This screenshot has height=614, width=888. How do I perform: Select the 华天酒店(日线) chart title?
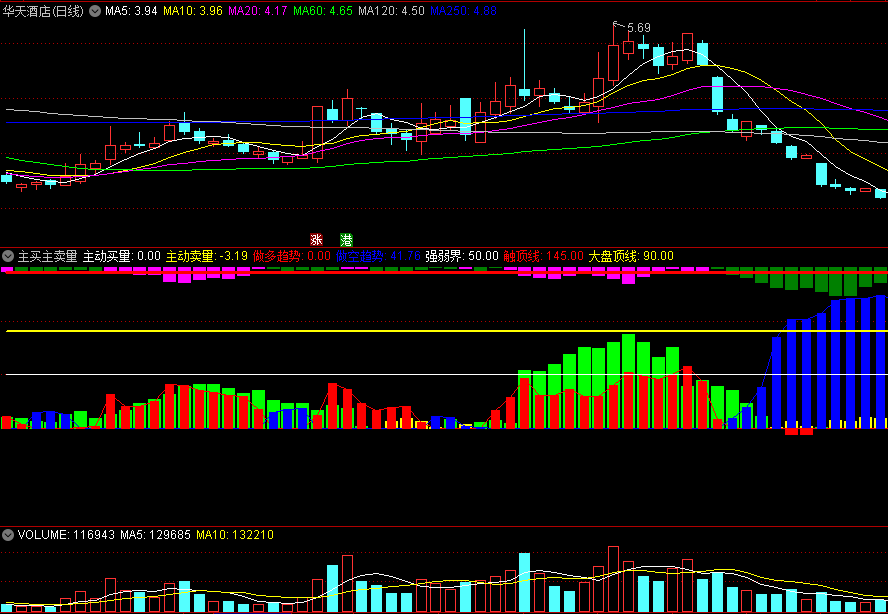(43, 11)
